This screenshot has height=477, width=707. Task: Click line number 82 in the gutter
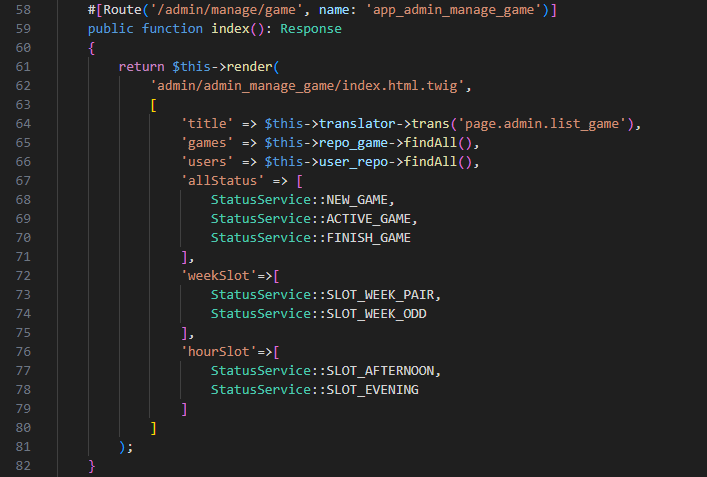(x=23, y=465)
